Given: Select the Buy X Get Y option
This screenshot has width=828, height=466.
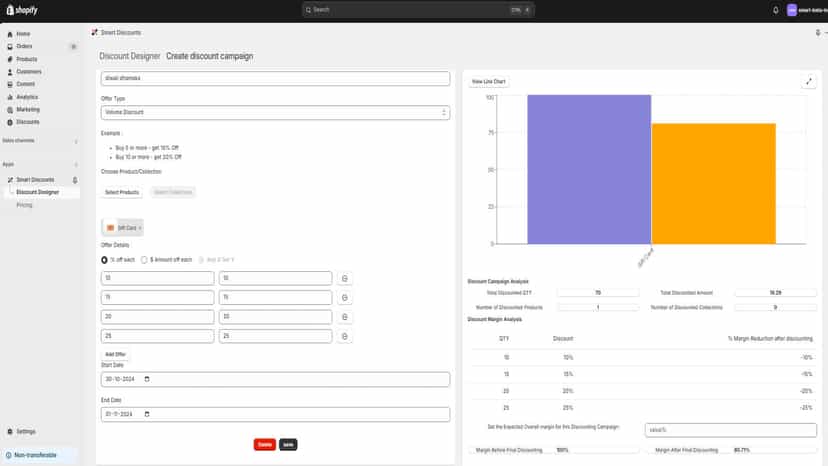Looking at the screenshot, I should [x=201, y=260].
